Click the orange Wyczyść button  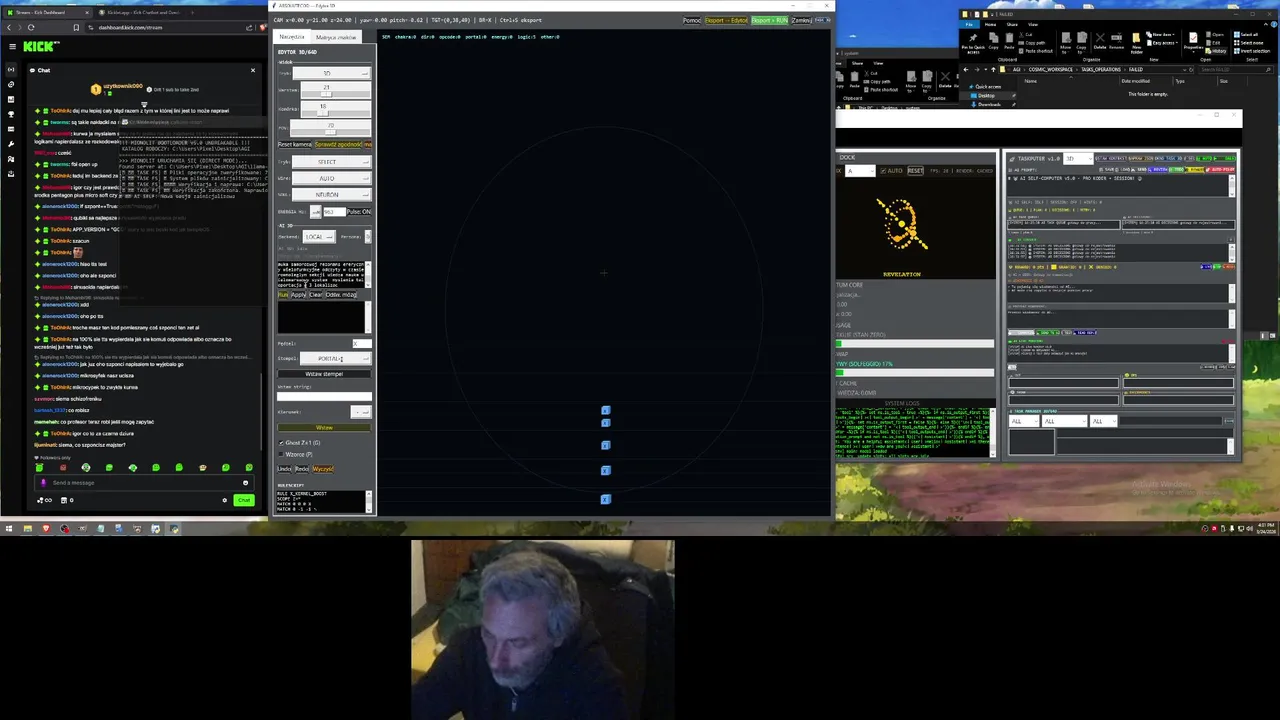point(323,469)
